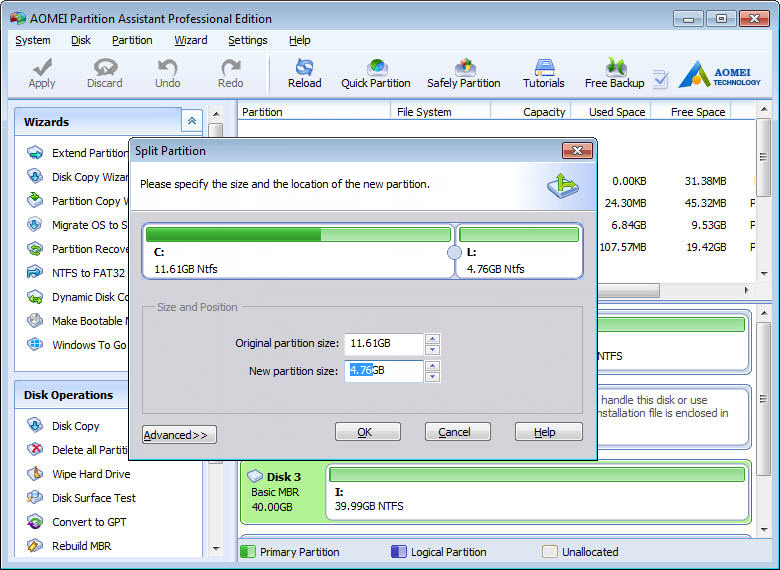
Task: Click Help button in Split Partition dialog
Action: coord(548,432)
